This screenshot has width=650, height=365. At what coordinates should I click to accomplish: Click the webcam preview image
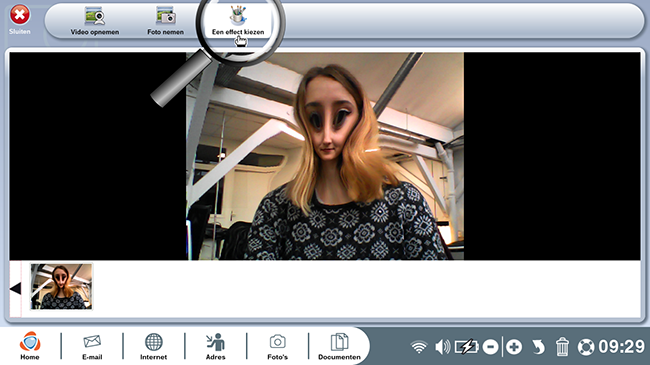tap(325, 156)
